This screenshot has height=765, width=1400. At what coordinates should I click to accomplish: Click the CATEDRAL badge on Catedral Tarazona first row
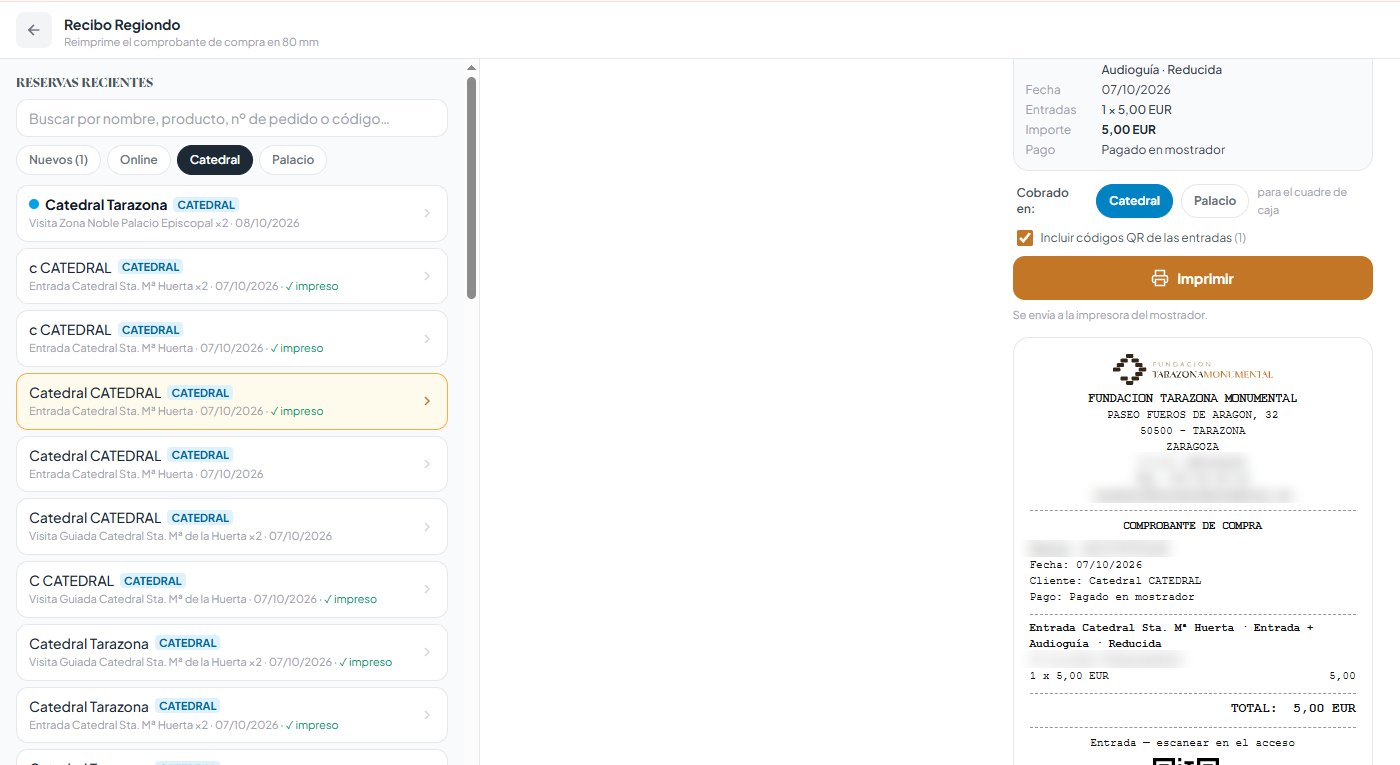click(x=206, y=204)
